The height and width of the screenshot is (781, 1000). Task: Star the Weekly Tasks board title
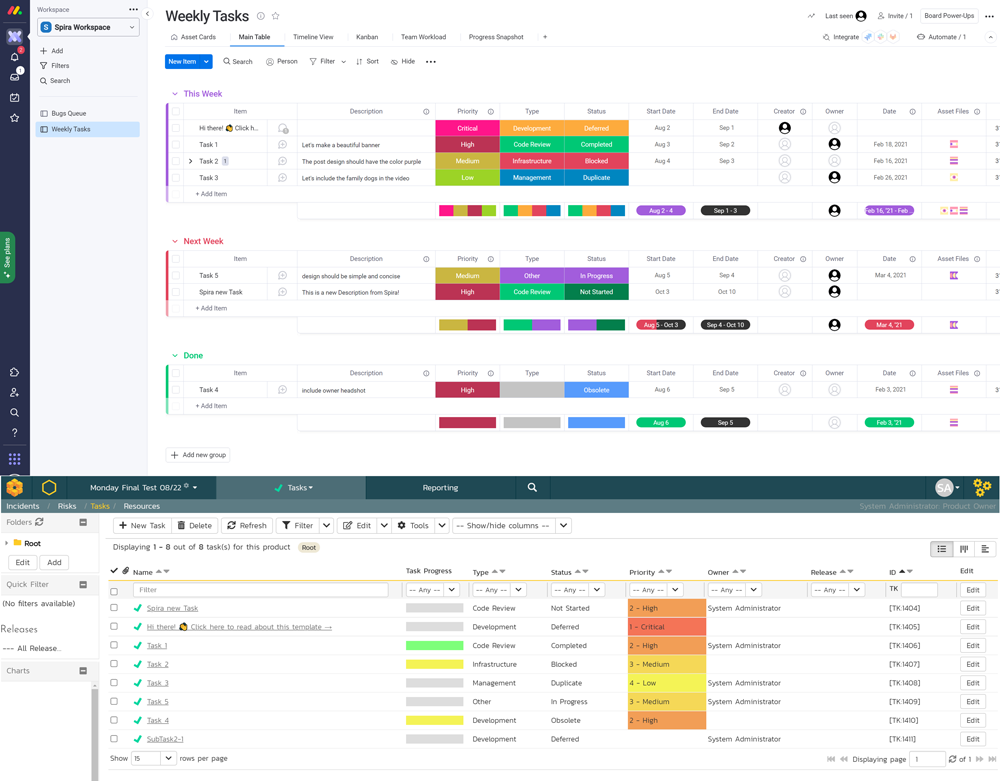point(276,16)
